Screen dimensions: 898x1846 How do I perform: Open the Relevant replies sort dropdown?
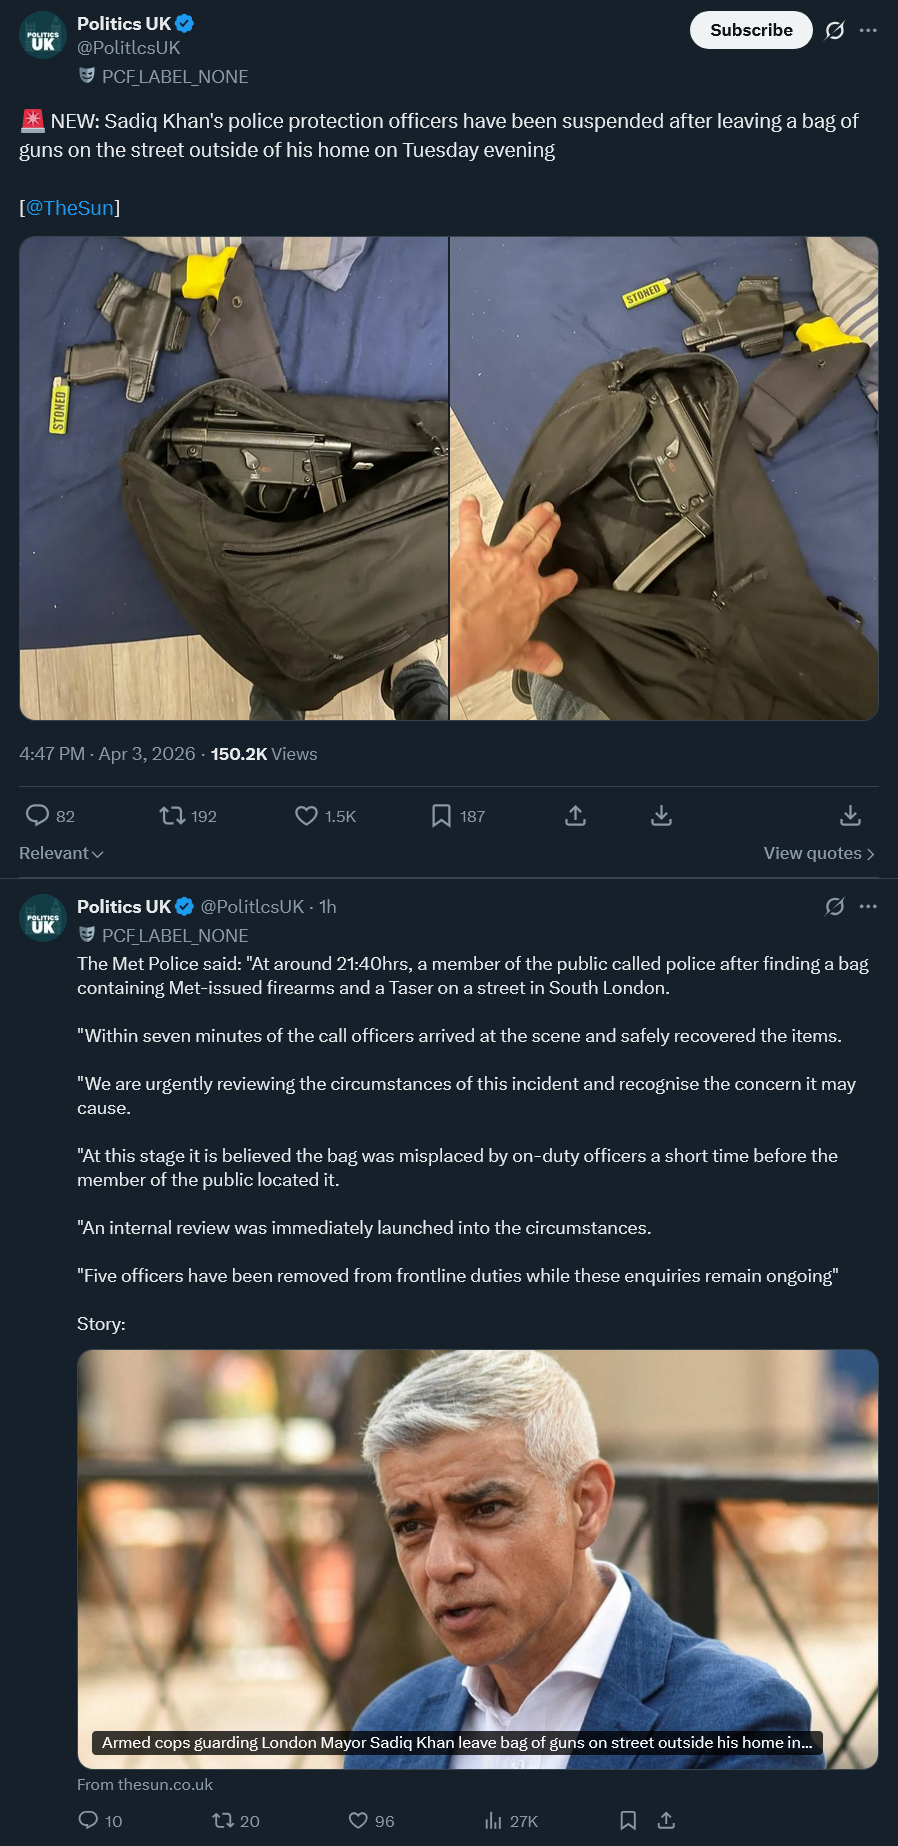pyautogui.click(x=61, y=853)
